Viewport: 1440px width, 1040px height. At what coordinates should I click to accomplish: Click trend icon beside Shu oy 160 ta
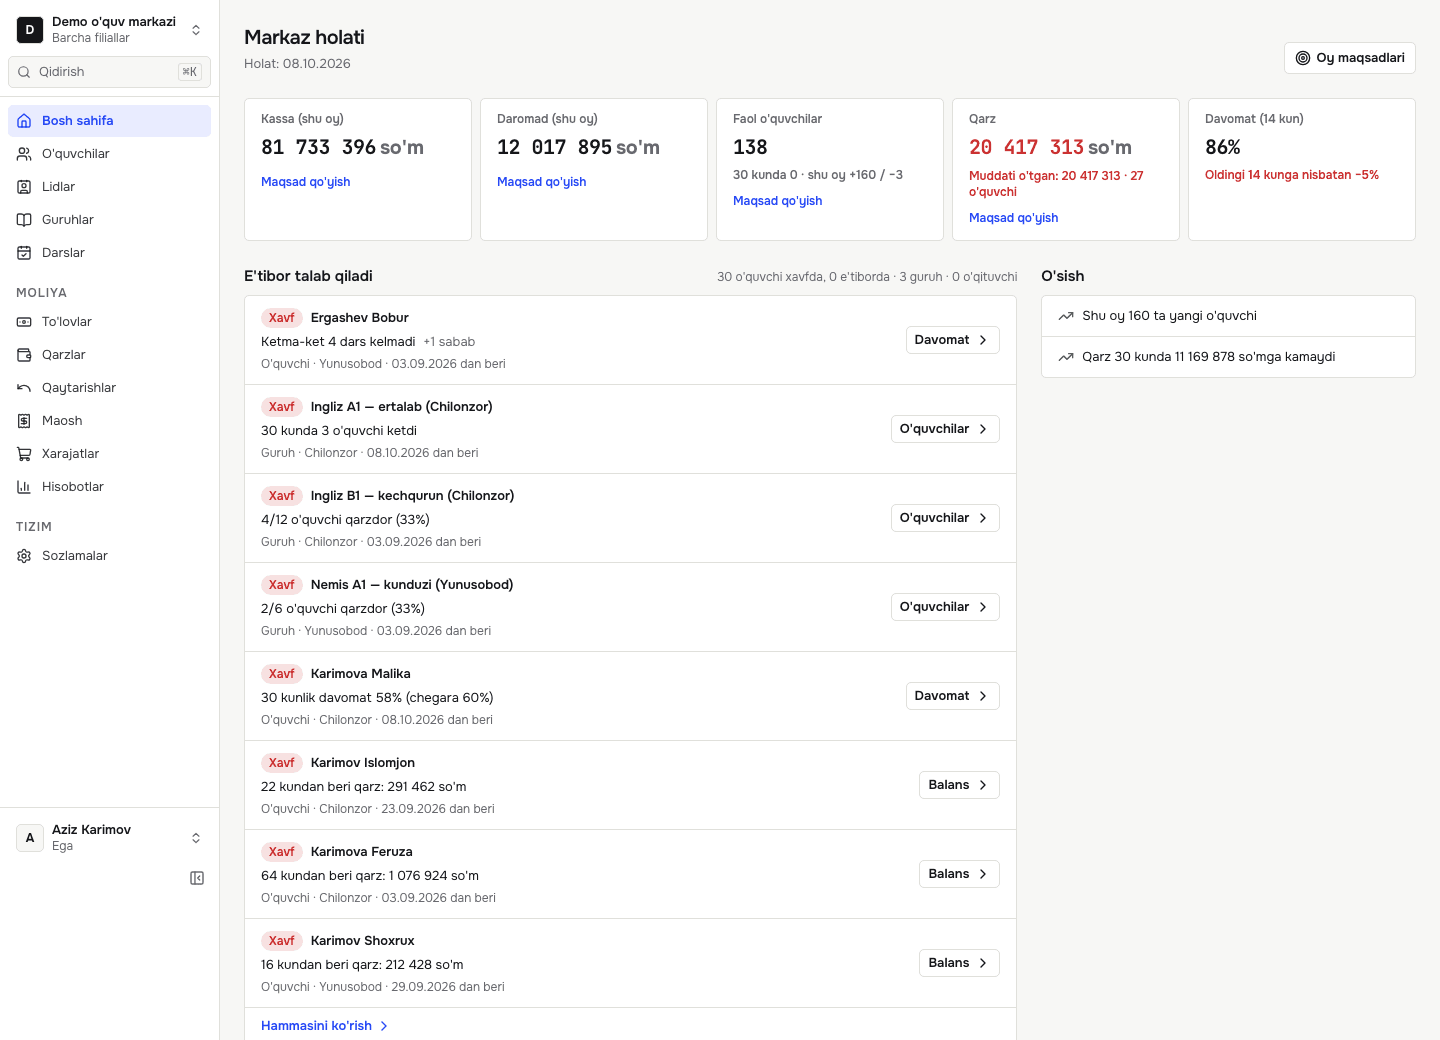[x=1066, y=316]
